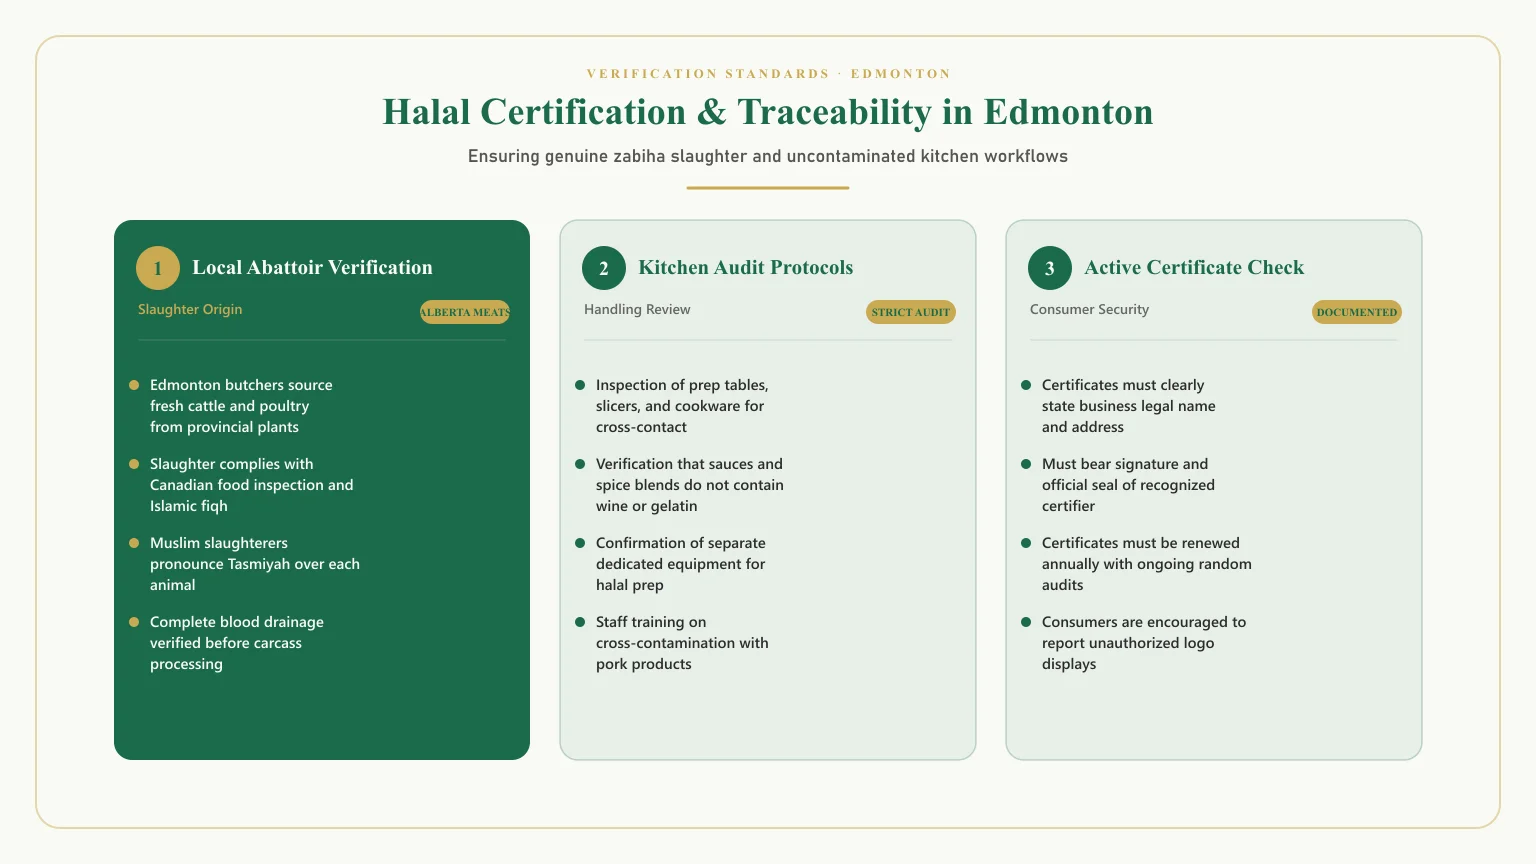The width and height of the screenshot is (1536, 864).
Task: Click the VERIFICATION STANDARDS · EDMONTON eyebrow text
Action: click(x=768, y=74)
